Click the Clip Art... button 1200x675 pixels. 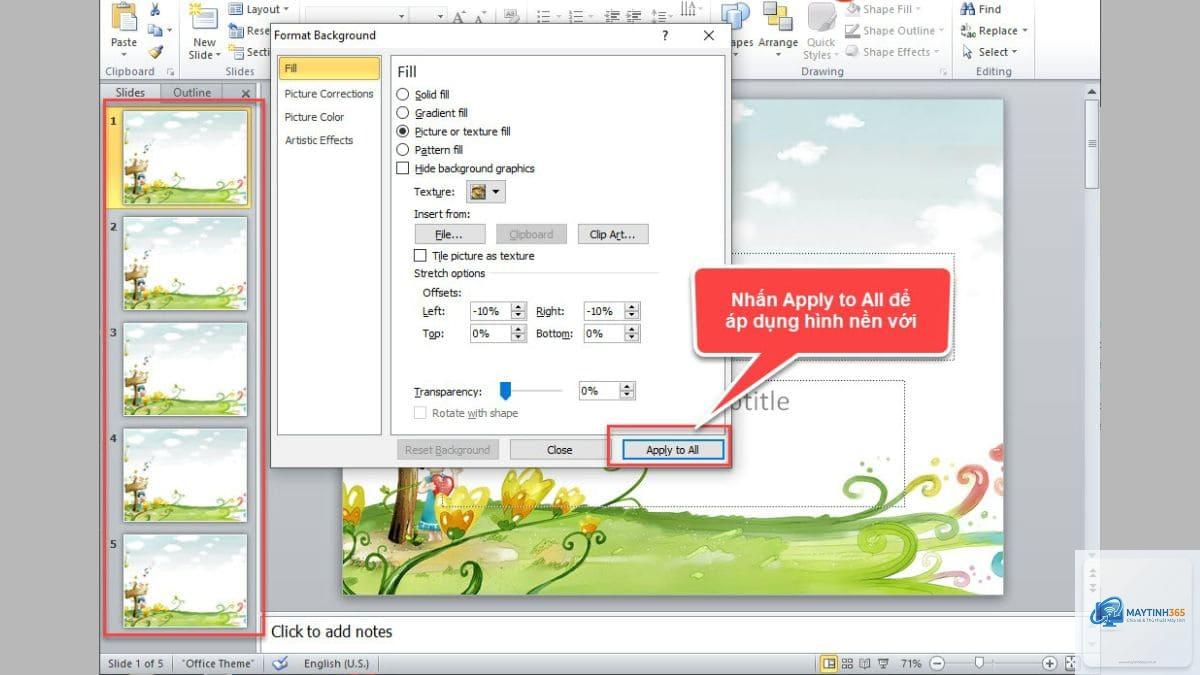(x=613, y=234)
